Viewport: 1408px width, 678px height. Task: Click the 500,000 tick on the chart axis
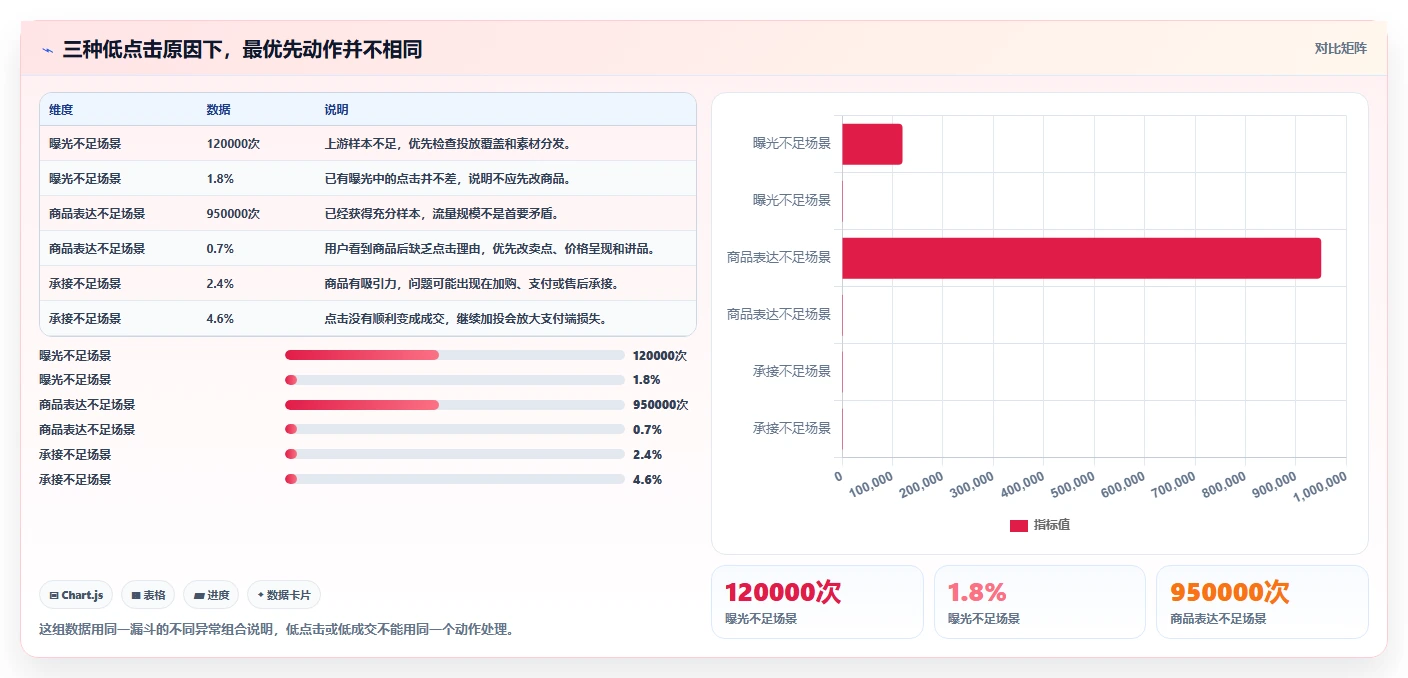(1074, 484)
